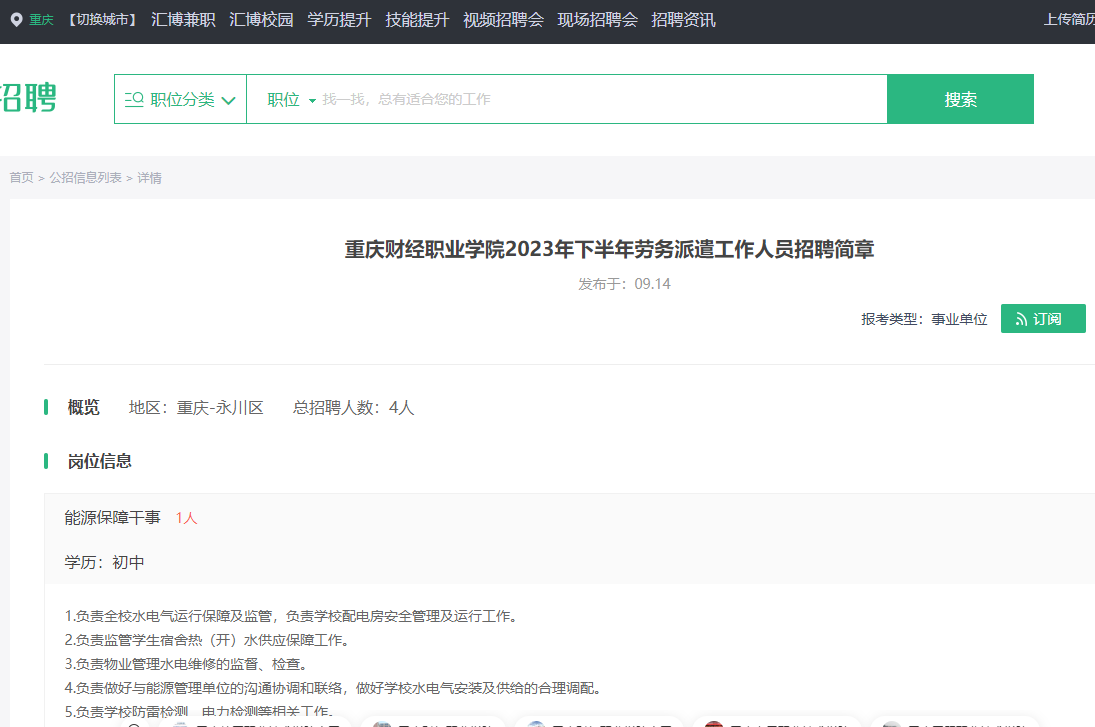Click the 重庆 city label

pos(41,20)
